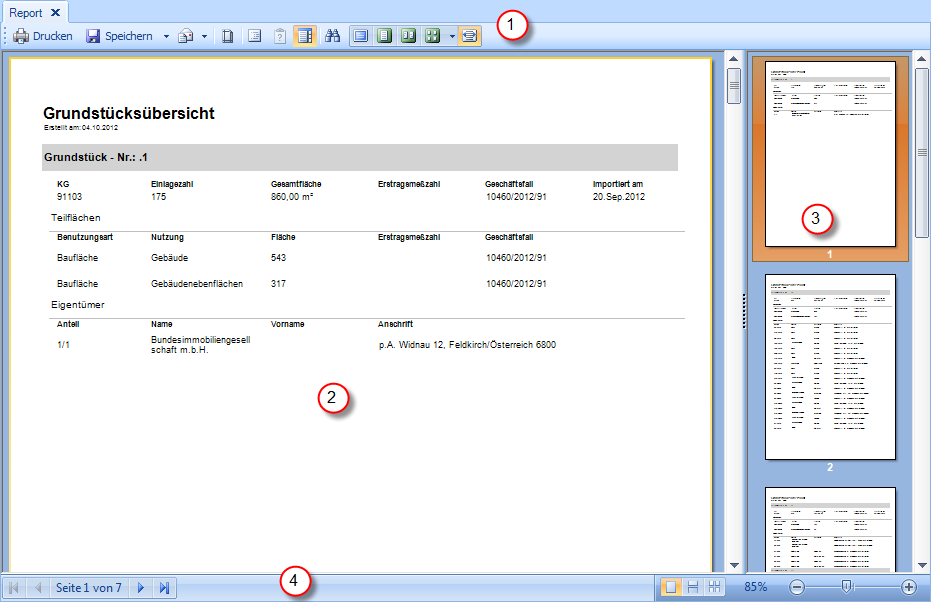Click the zoom in plus button
Viewport: 931px width, 602px height.
(x=908, y=588)
